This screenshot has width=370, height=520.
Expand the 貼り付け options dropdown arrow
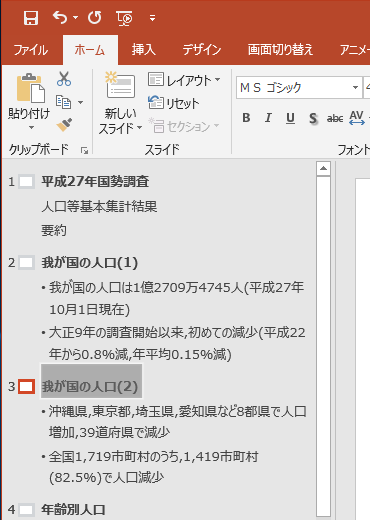31,128
